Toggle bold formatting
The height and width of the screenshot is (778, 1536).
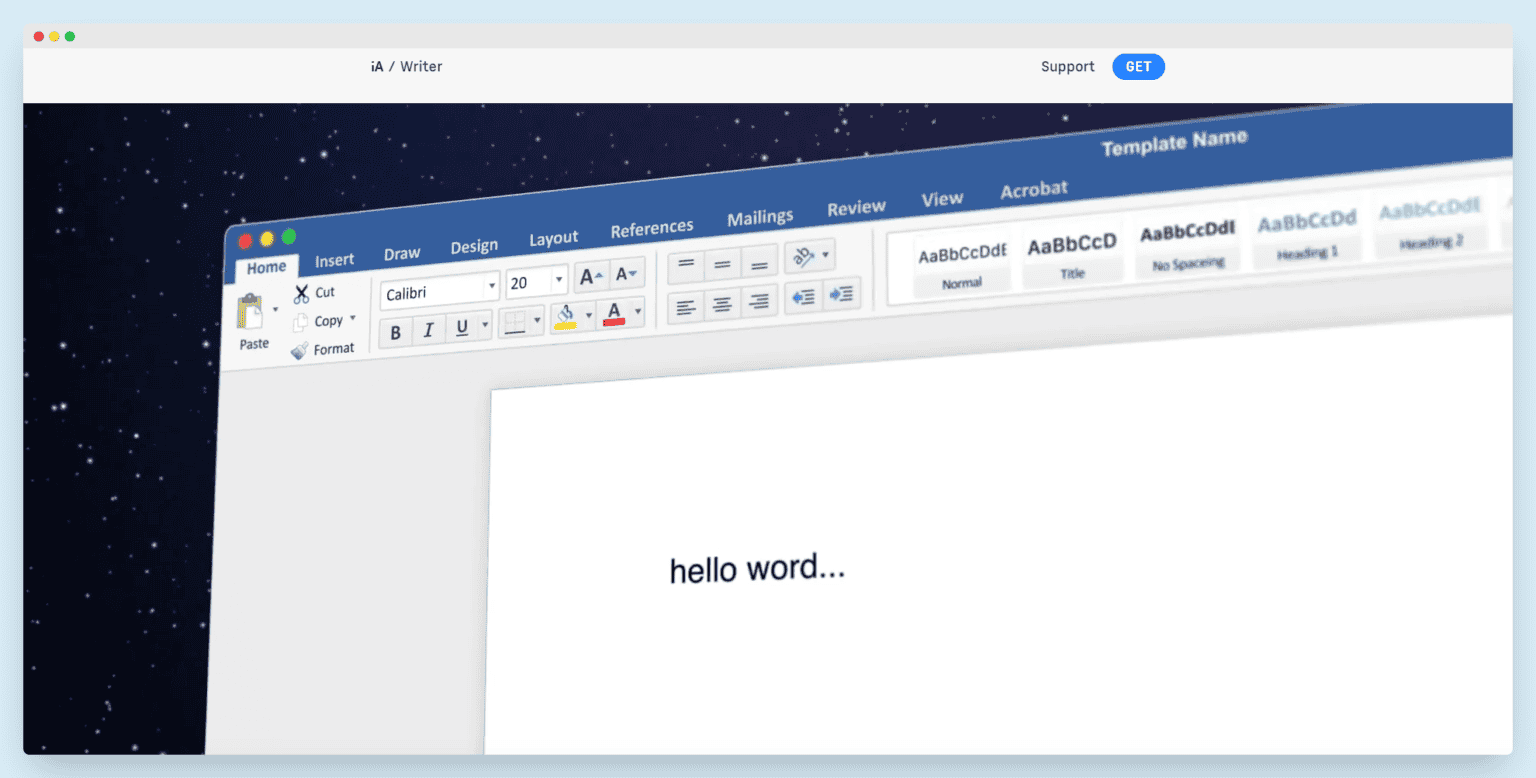[396, 332]
